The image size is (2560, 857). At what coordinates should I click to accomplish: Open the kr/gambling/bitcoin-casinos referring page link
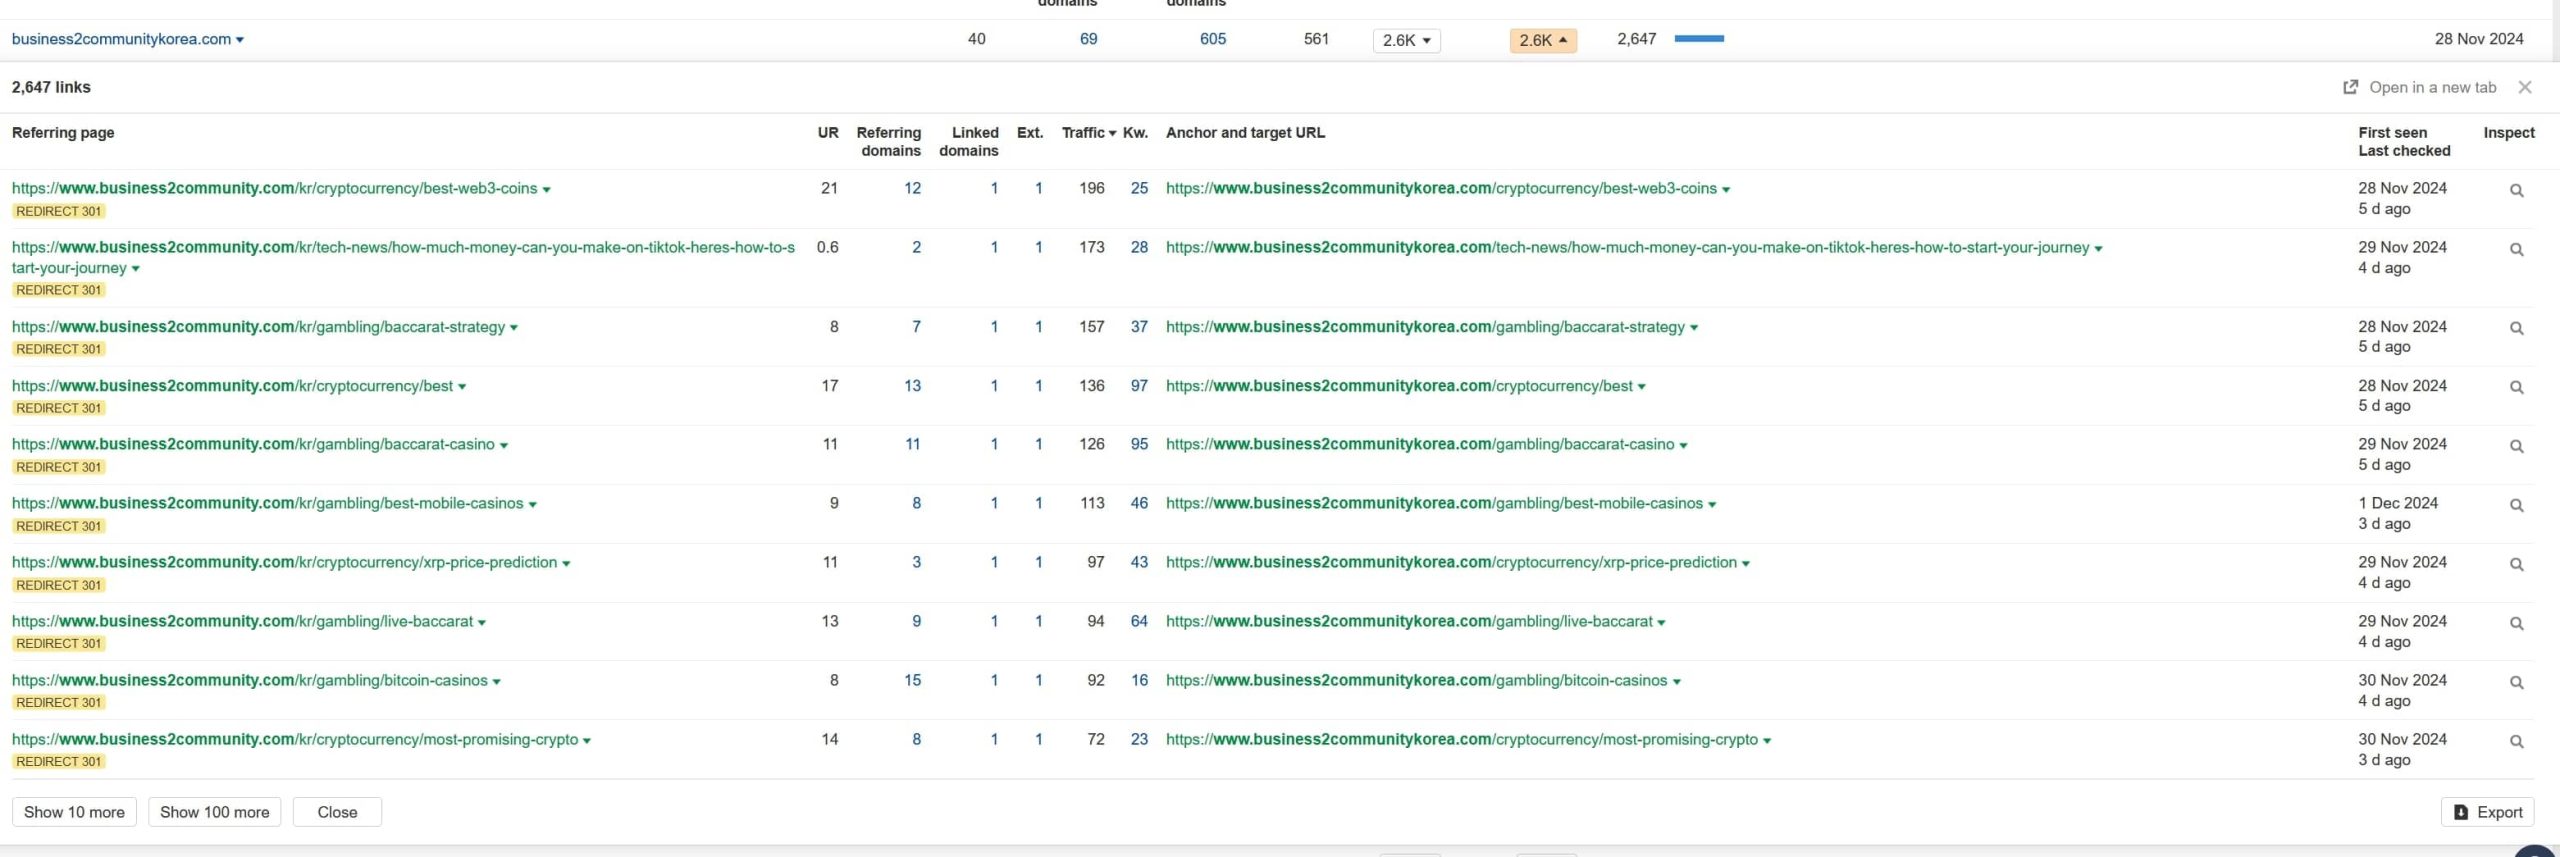pyautogui.click(x=250, y=680)
